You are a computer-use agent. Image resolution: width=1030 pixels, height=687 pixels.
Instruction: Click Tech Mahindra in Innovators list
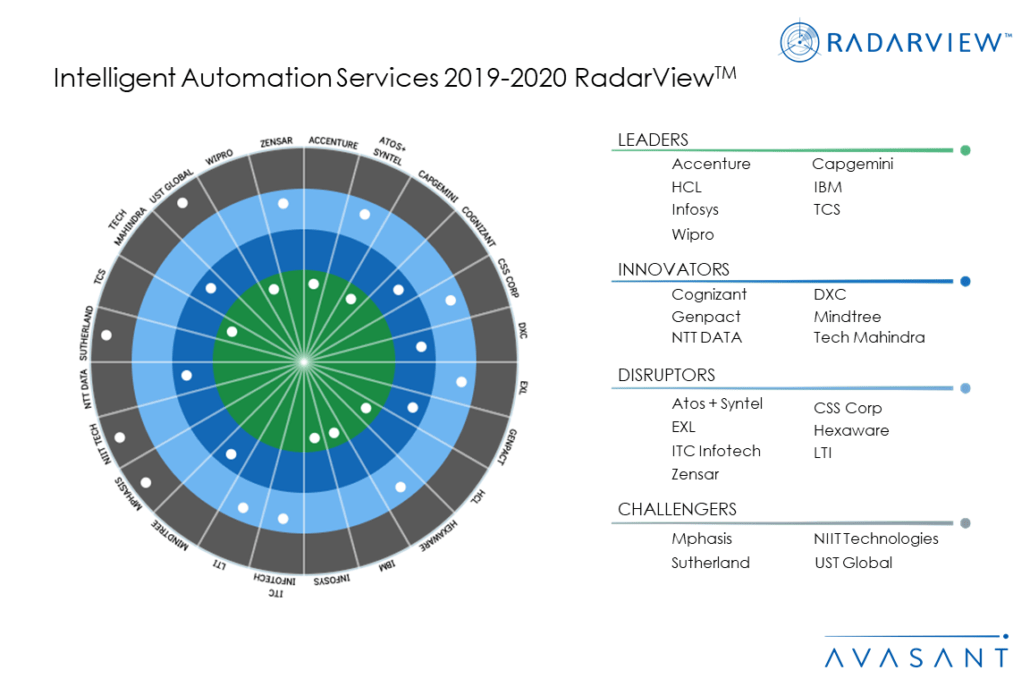click(x=869, y=338)
